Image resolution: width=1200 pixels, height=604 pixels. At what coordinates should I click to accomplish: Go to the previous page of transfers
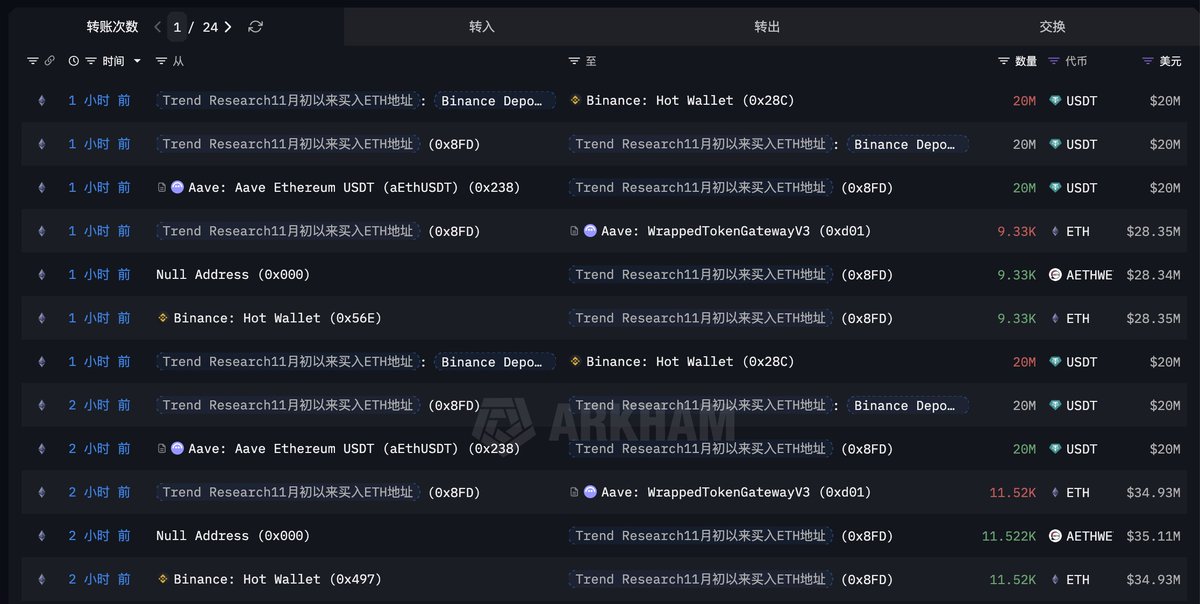coord(158,27)
